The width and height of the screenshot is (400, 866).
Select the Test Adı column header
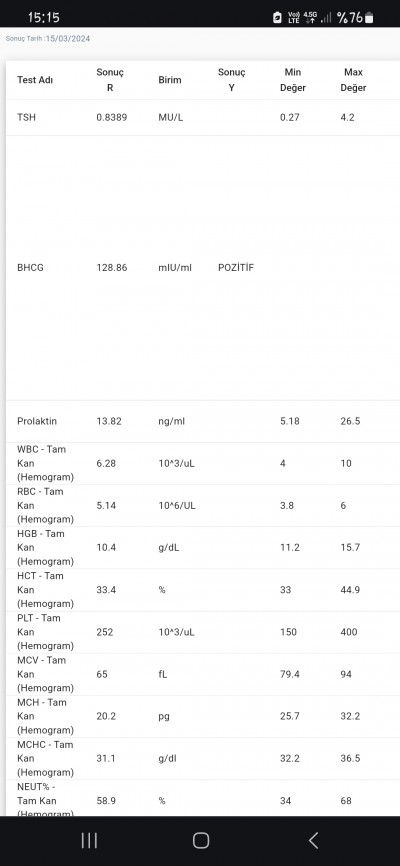pyautogui.click(x=35, y=80)
